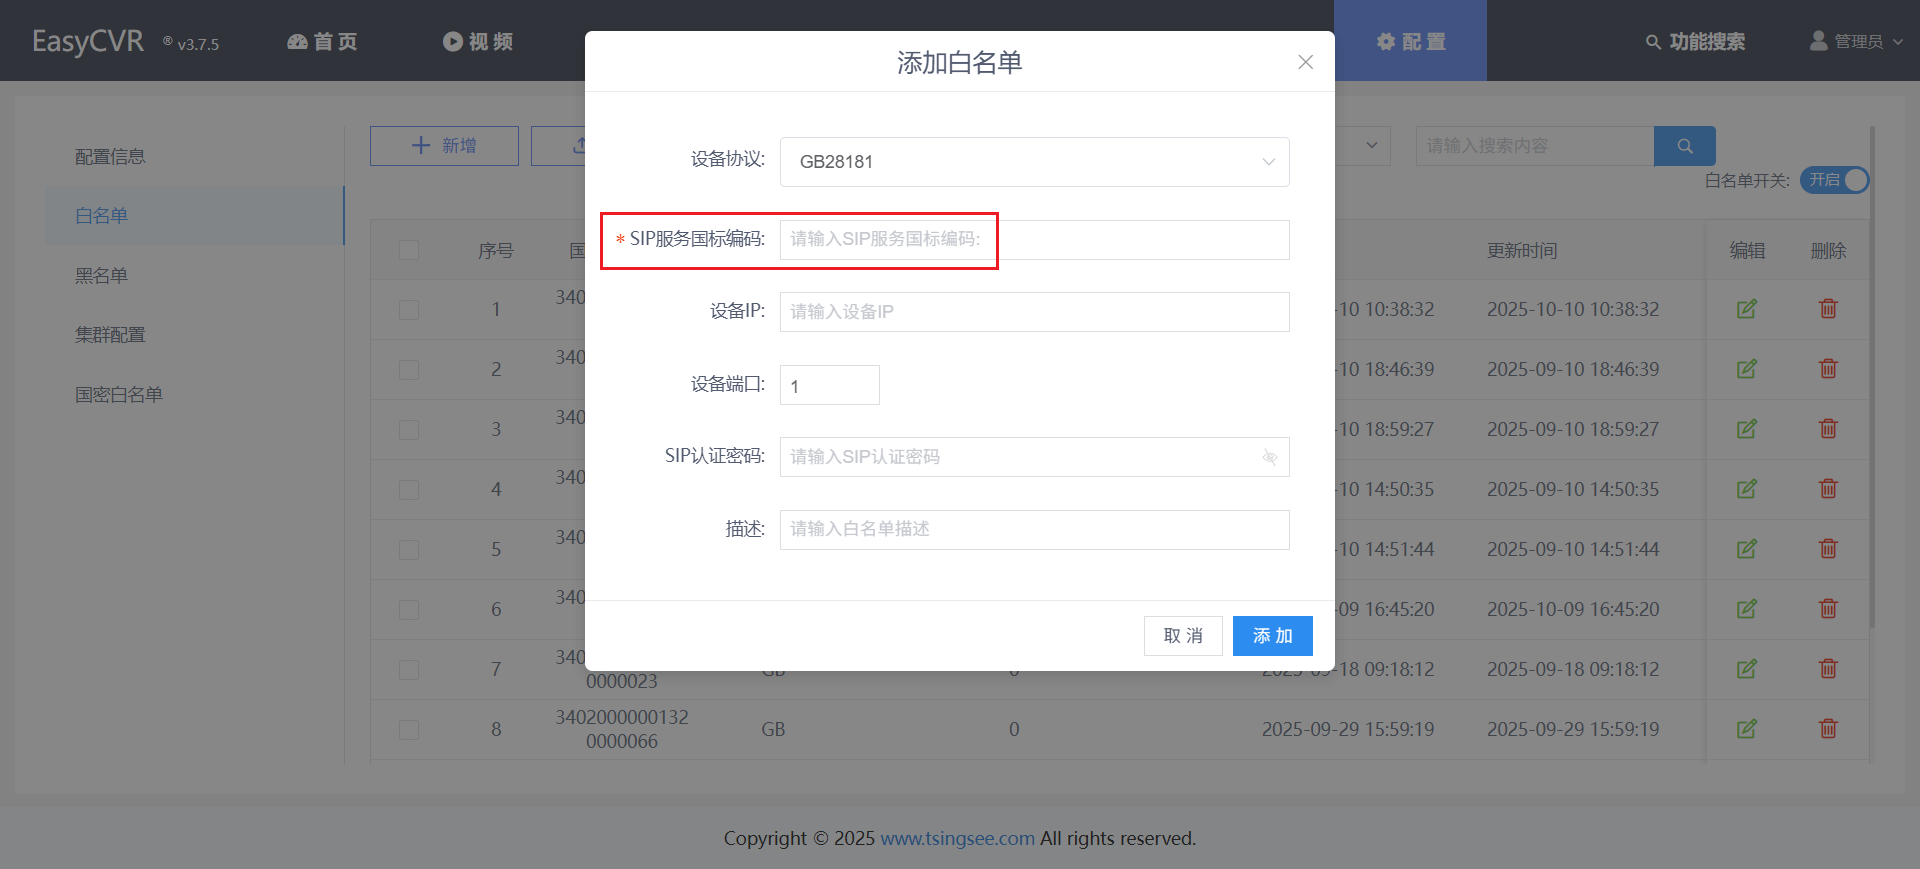
Task: Focus the 描述 input field
Action: click(x=1034, y=530)
